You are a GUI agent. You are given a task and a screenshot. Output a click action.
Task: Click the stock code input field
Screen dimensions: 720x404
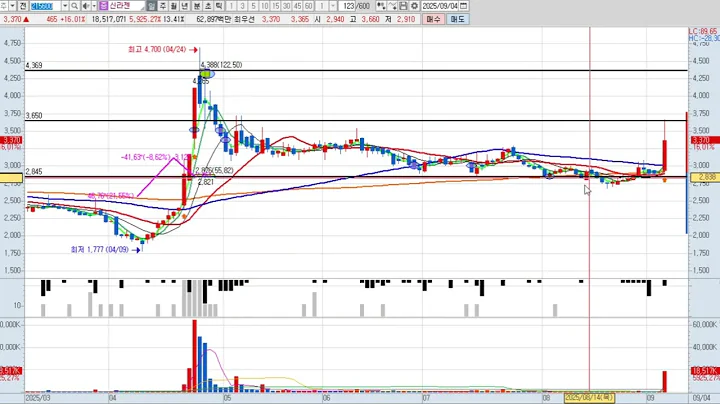46,6
